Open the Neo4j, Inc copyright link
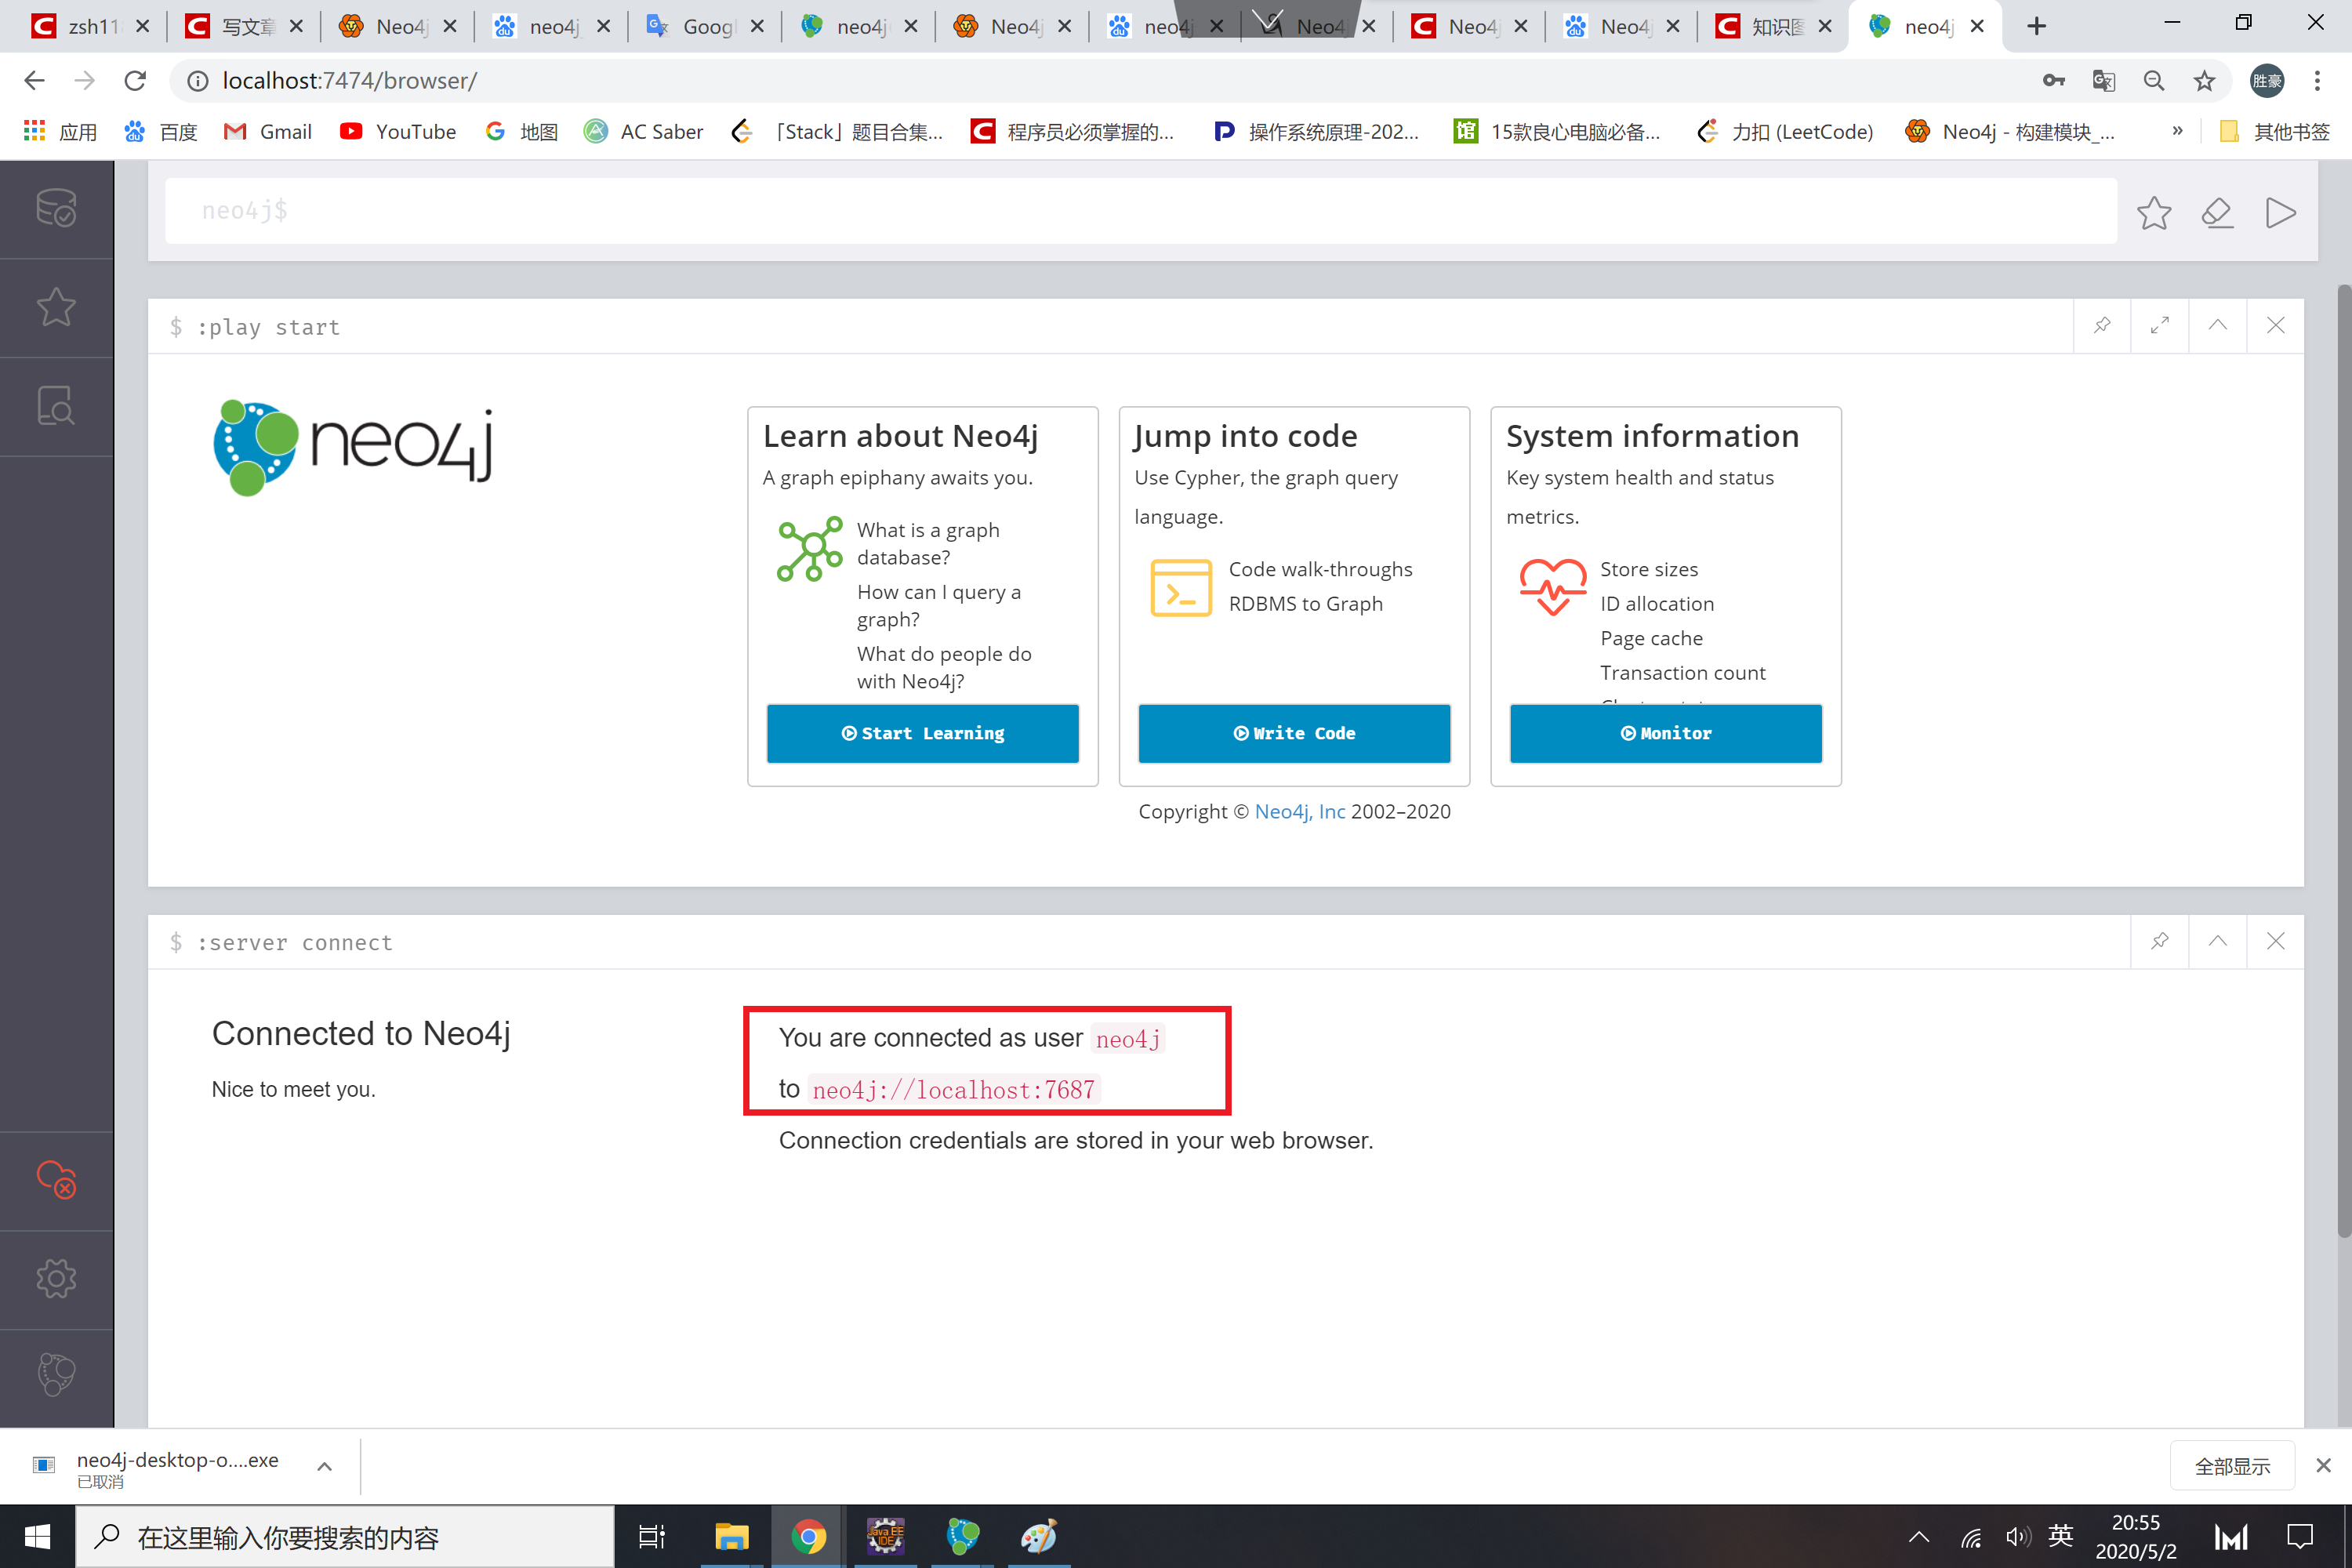 [1299, 811]
